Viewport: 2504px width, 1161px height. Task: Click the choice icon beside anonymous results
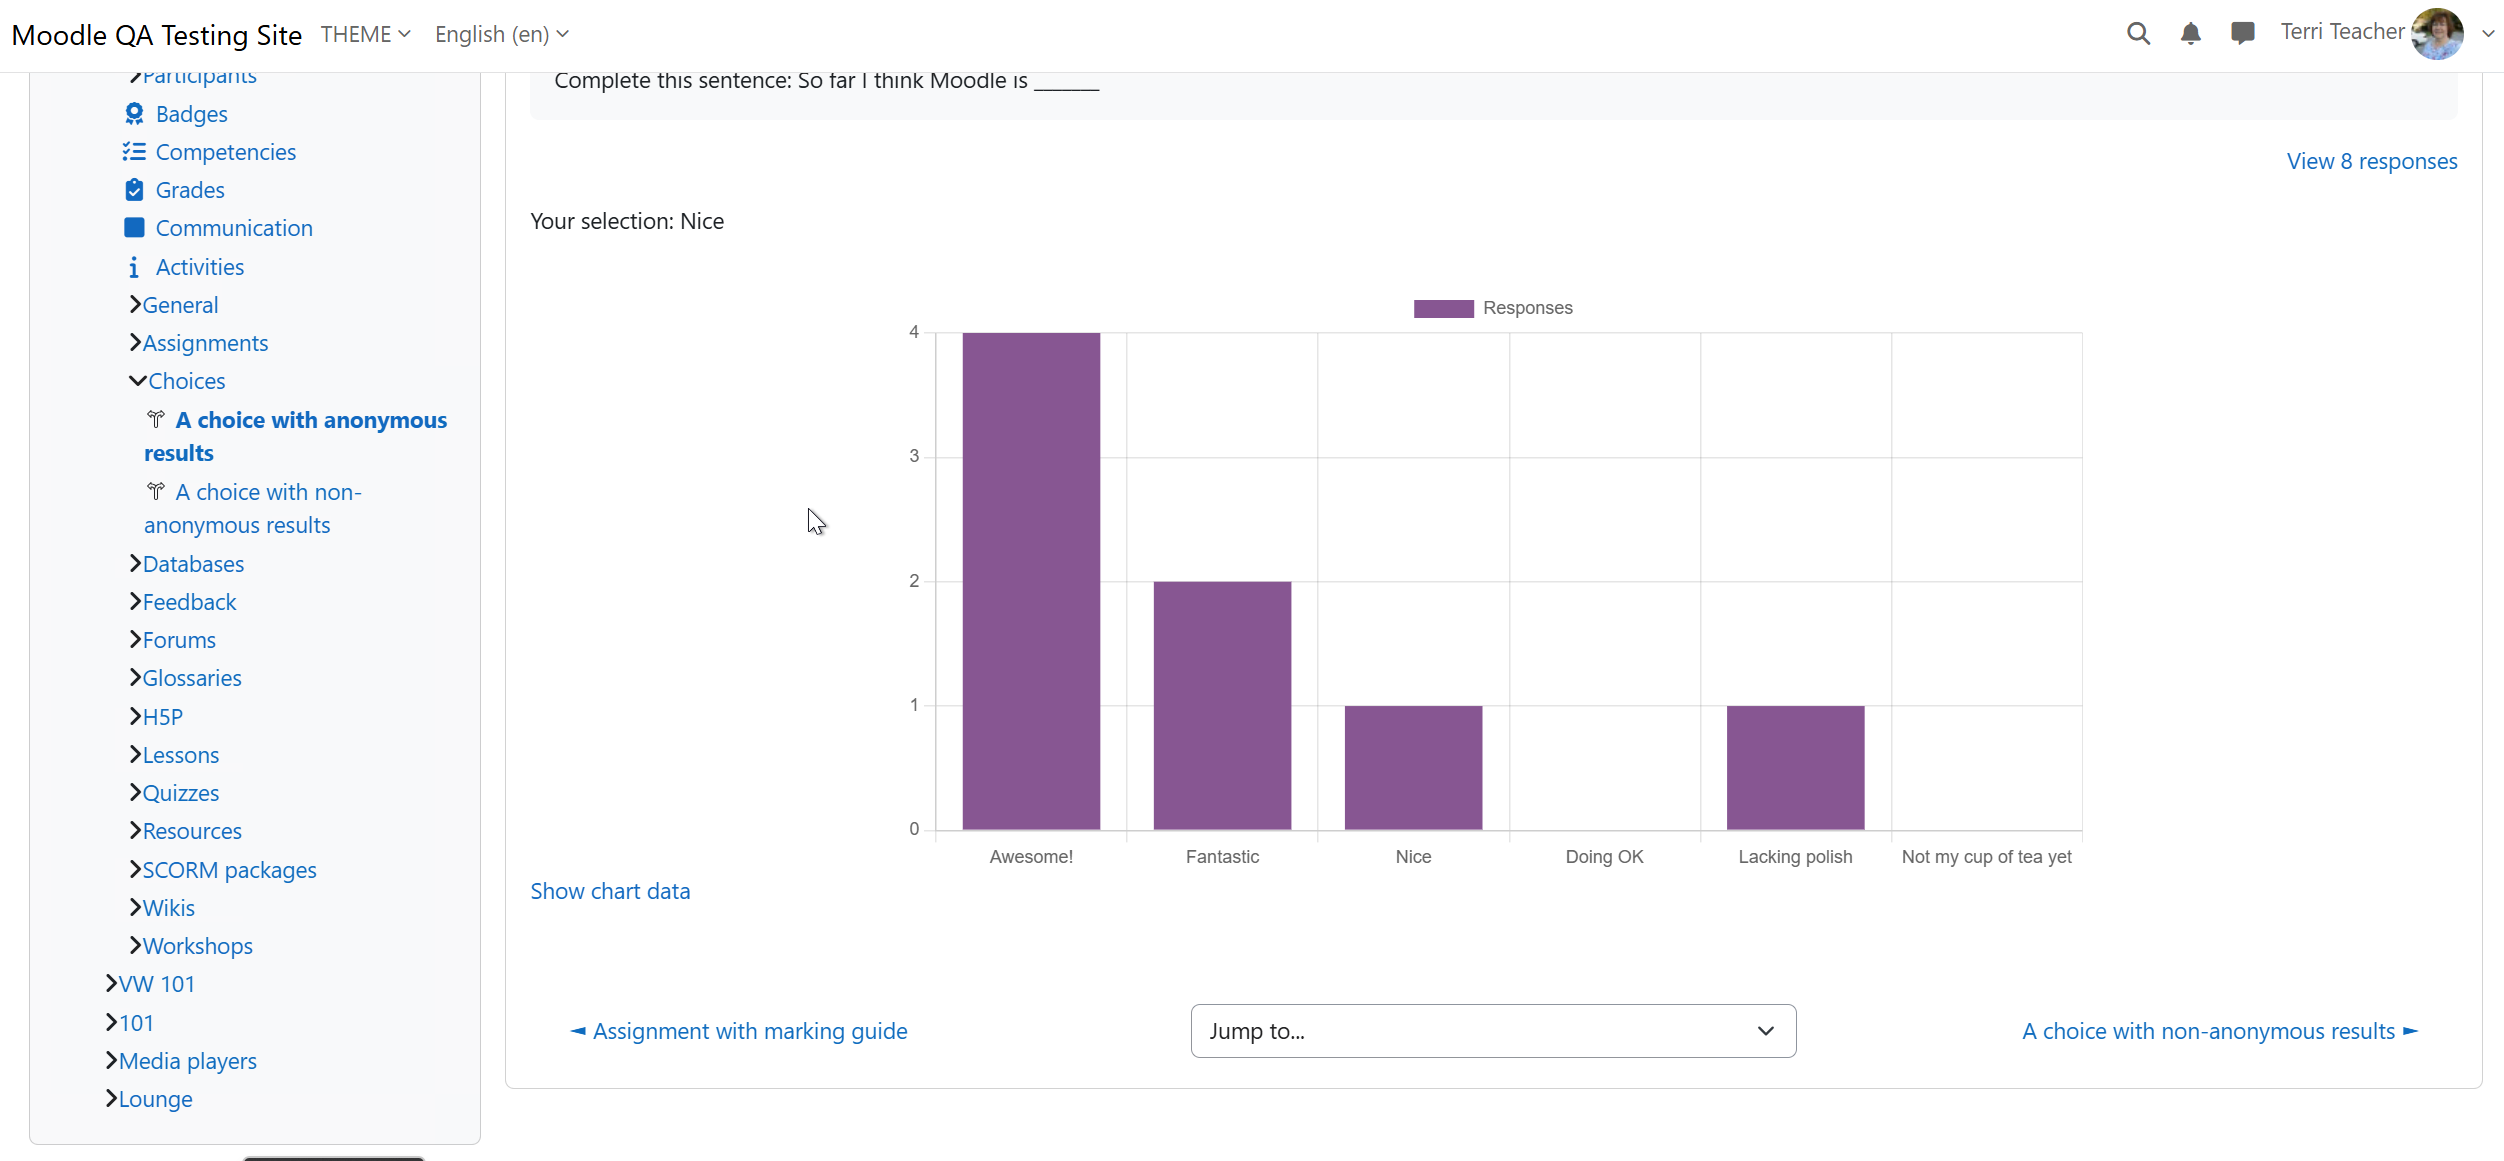156,419
